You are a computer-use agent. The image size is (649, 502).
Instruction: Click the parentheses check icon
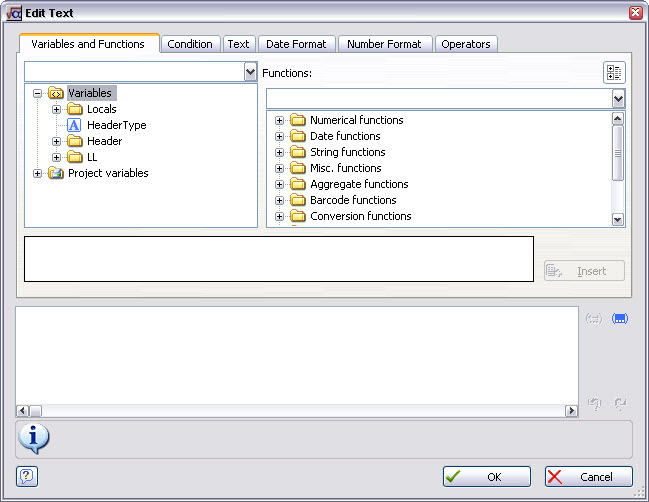point(594,318)
